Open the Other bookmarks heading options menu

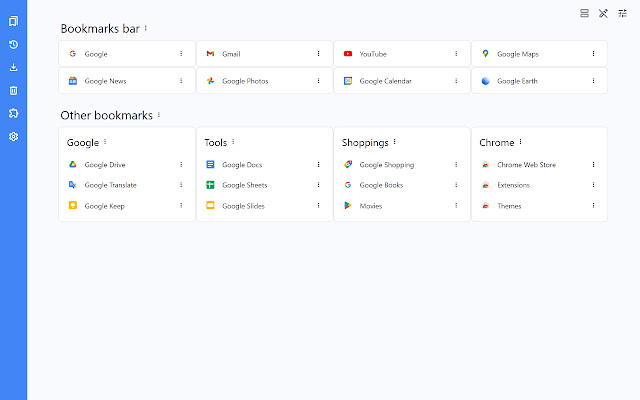[159, 115]
